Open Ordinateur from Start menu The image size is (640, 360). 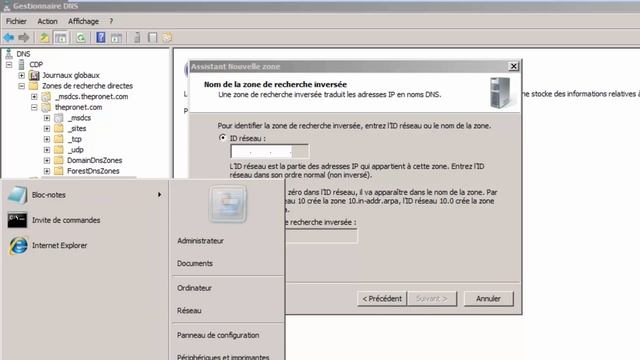coord(194,288)
